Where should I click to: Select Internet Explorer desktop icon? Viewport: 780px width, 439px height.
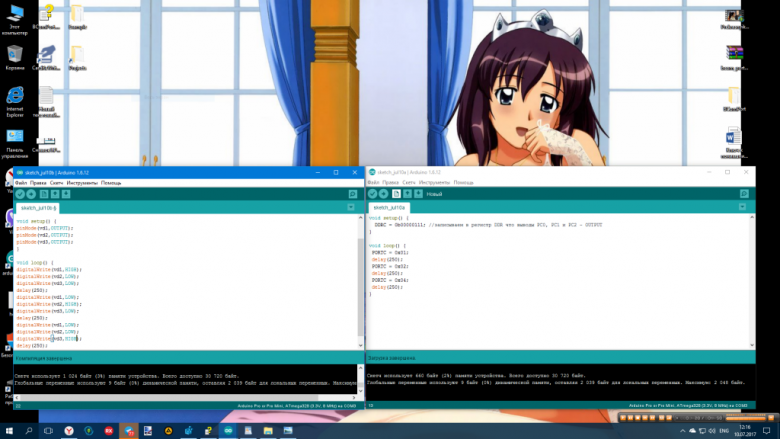(x=15, y=102)
